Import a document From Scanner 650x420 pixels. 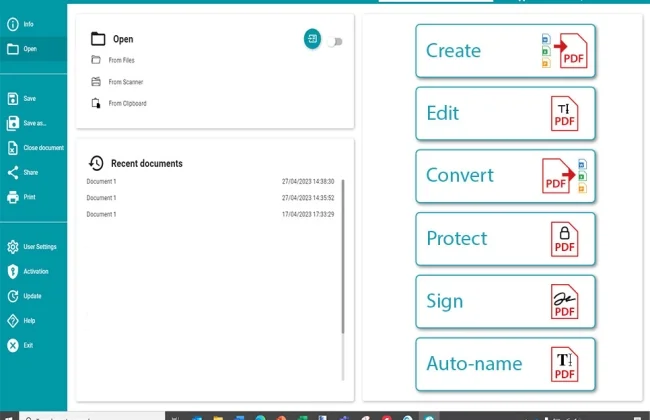coord(124,82)
